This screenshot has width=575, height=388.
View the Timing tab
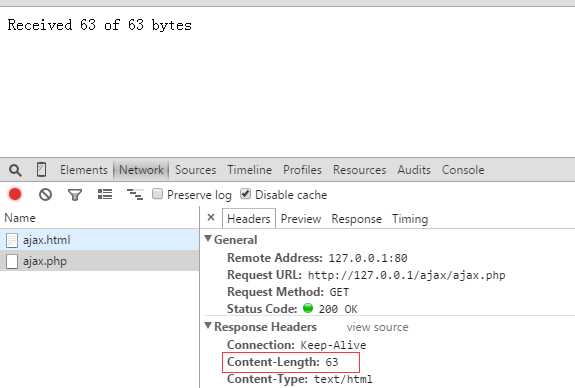tap(410, 219)
